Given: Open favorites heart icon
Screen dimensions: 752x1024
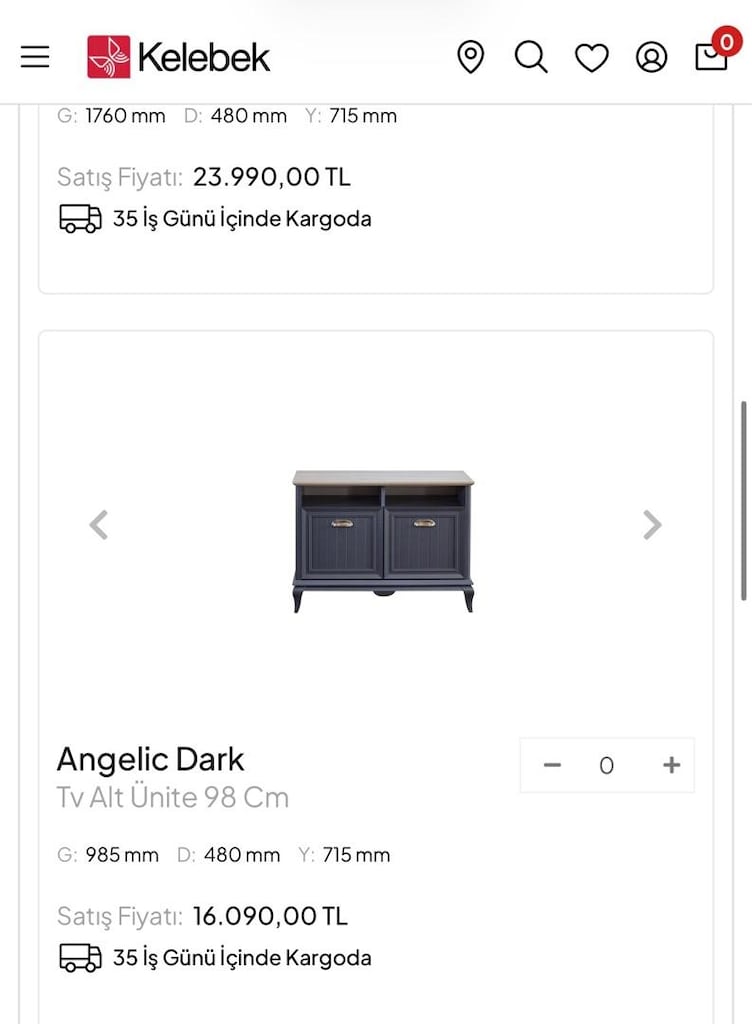Looking at the screenshot, I should (x=591, y=57).
